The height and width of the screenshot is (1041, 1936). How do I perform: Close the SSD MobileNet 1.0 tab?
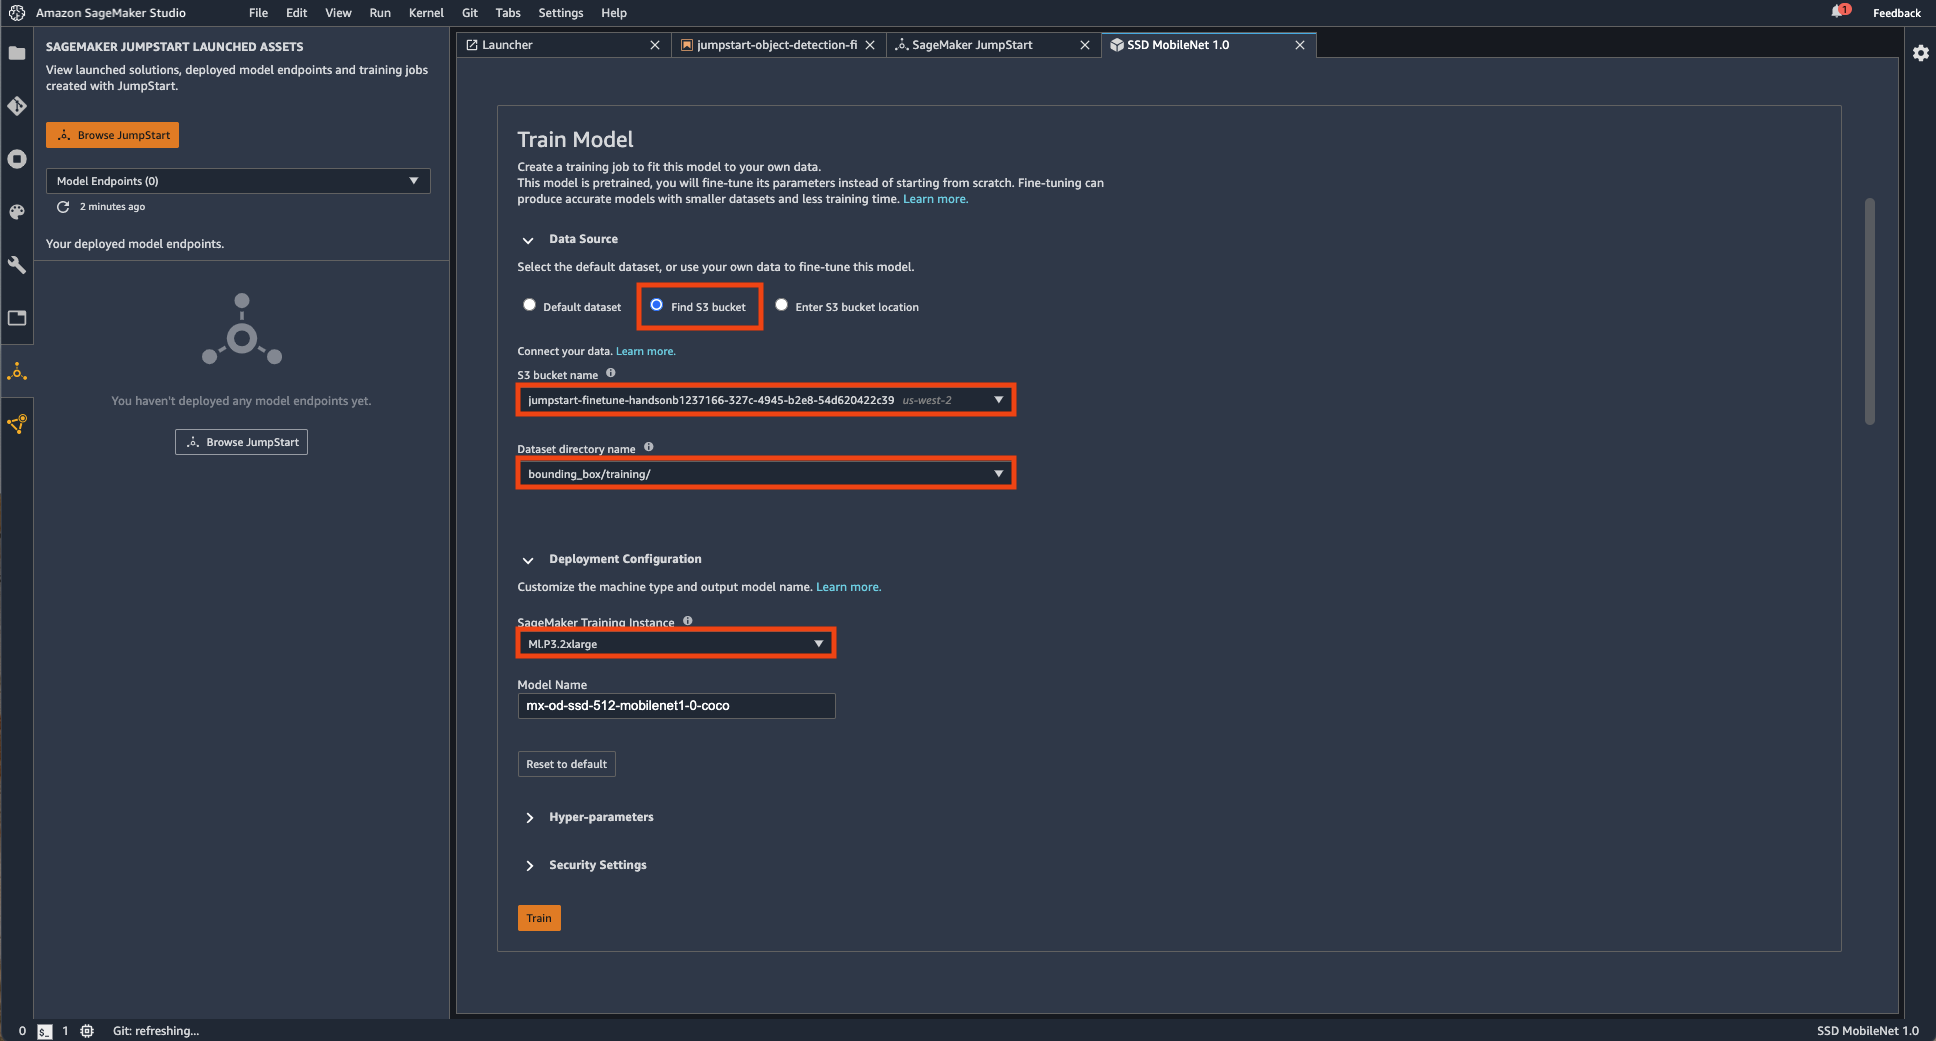coord(1300,45)
